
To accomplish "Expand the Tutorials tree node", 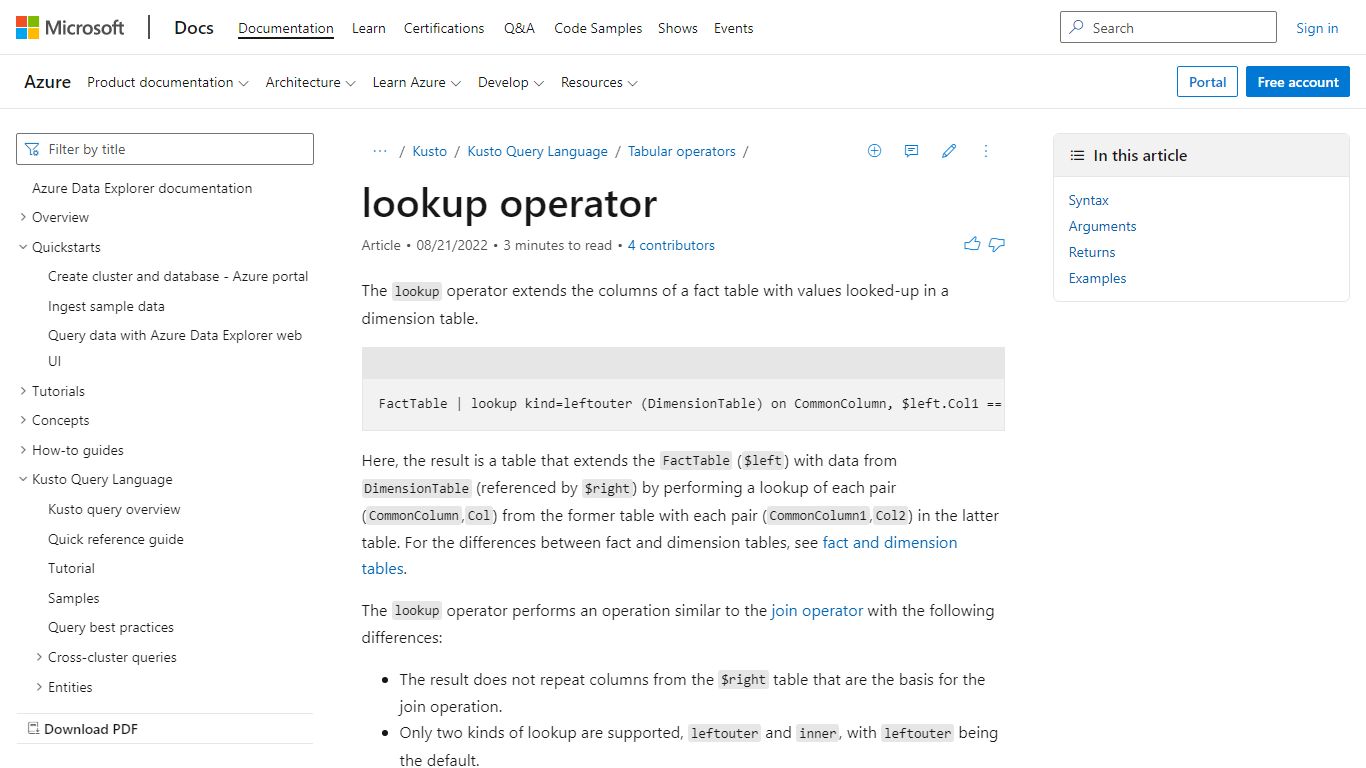I will click(x=23, y=391).
